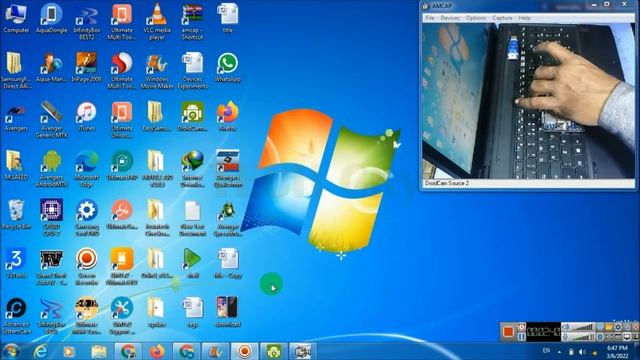This screenshot has height=360, width=640.
Task: Open the Aqua-Manager shortcut
Action: [x=51, y=67]
